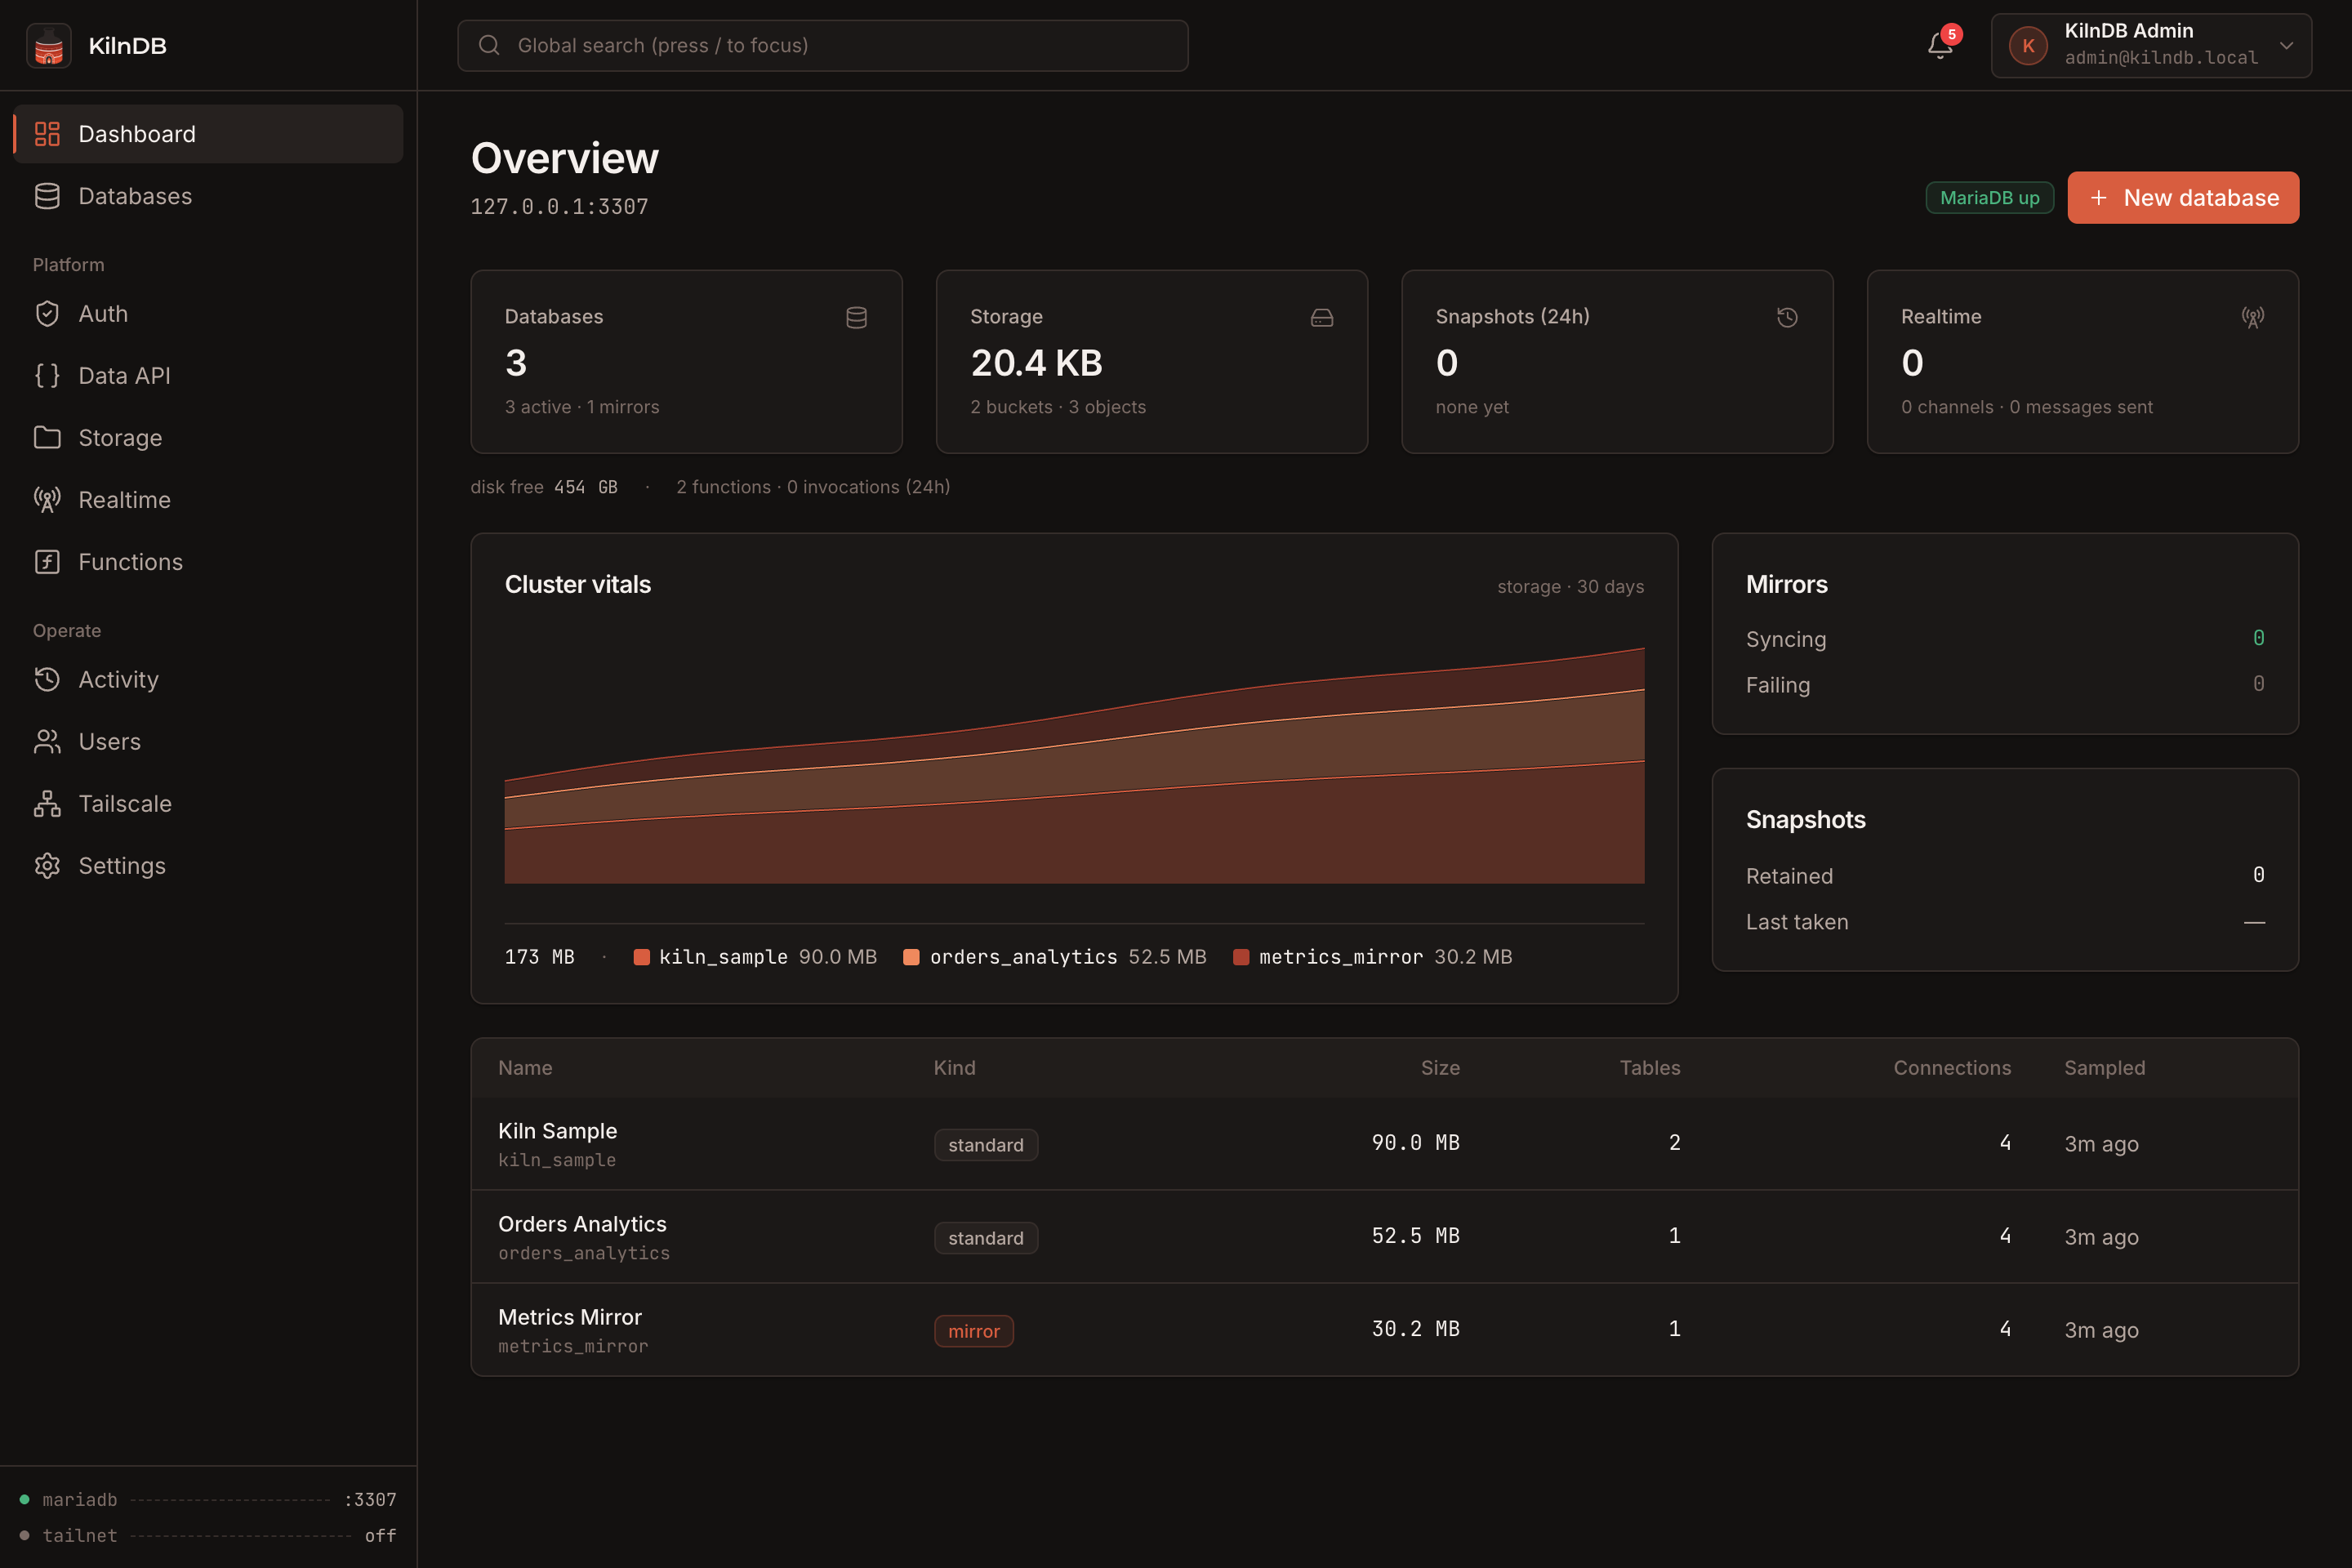Click the Tailscale network icon
2352x1568 pixels.
point(47,804)
